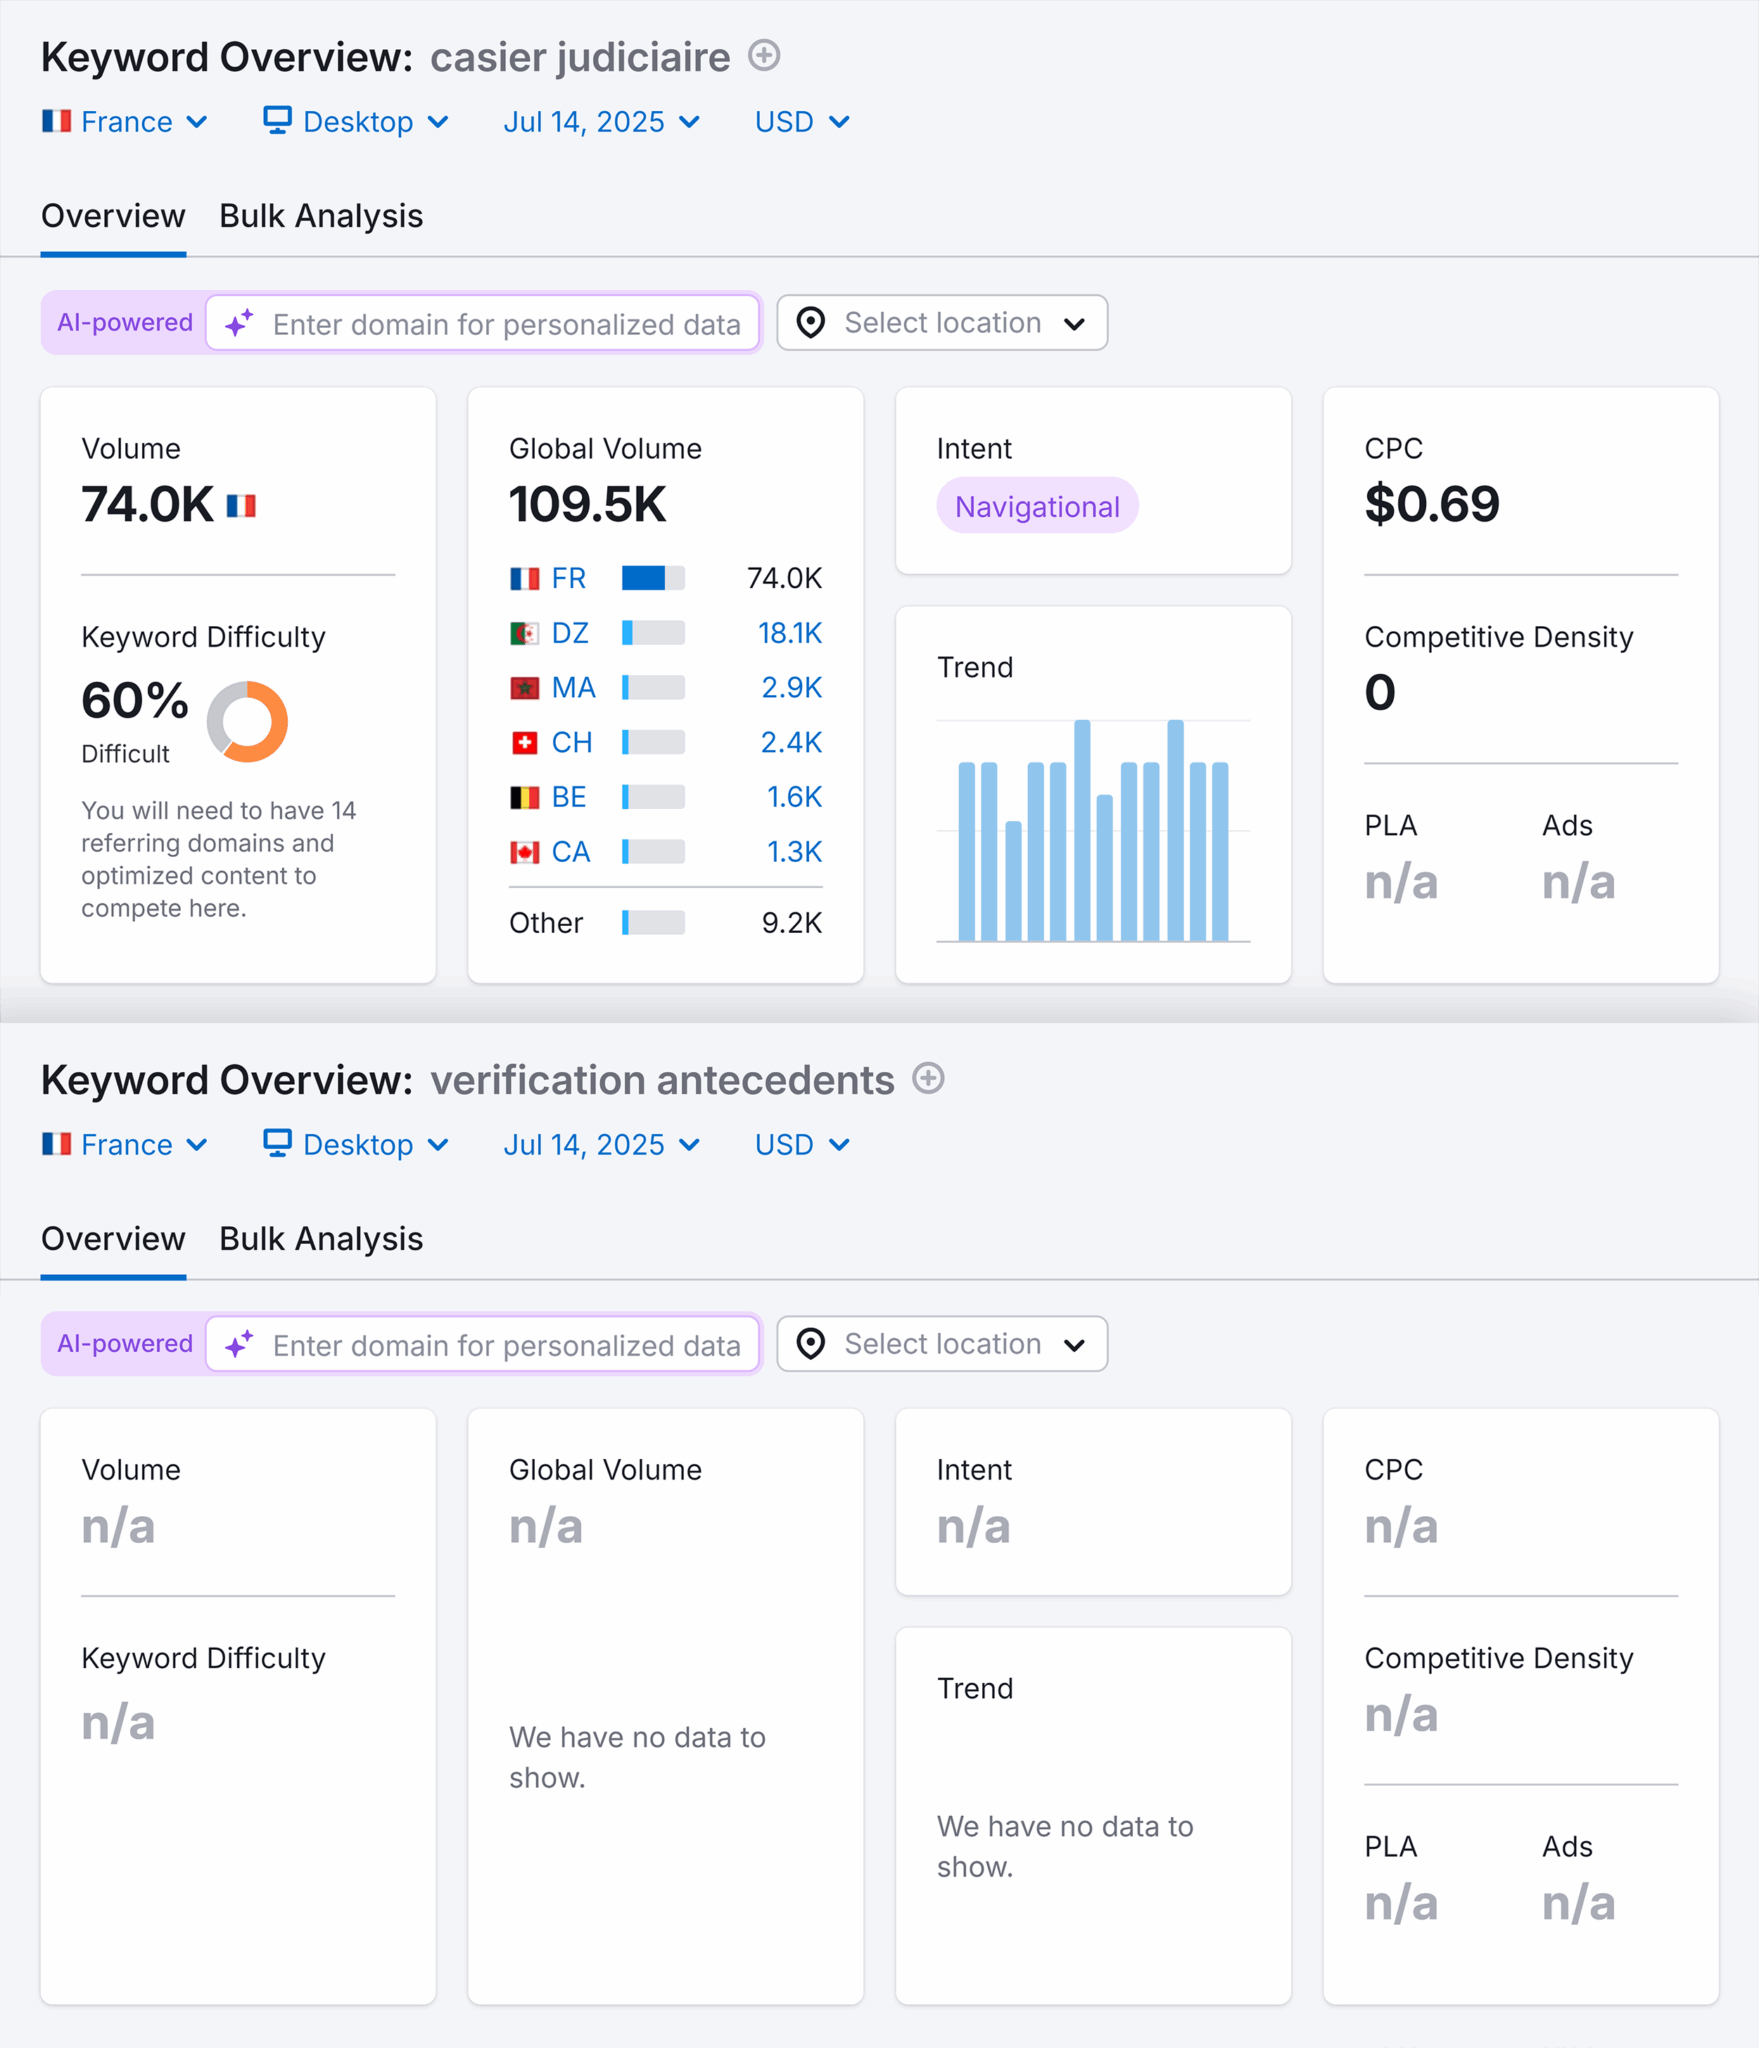Click AI-powered label in casier judiciaire section
This screenshot has height=2048, width=1759.
click(x=125, y=323)
